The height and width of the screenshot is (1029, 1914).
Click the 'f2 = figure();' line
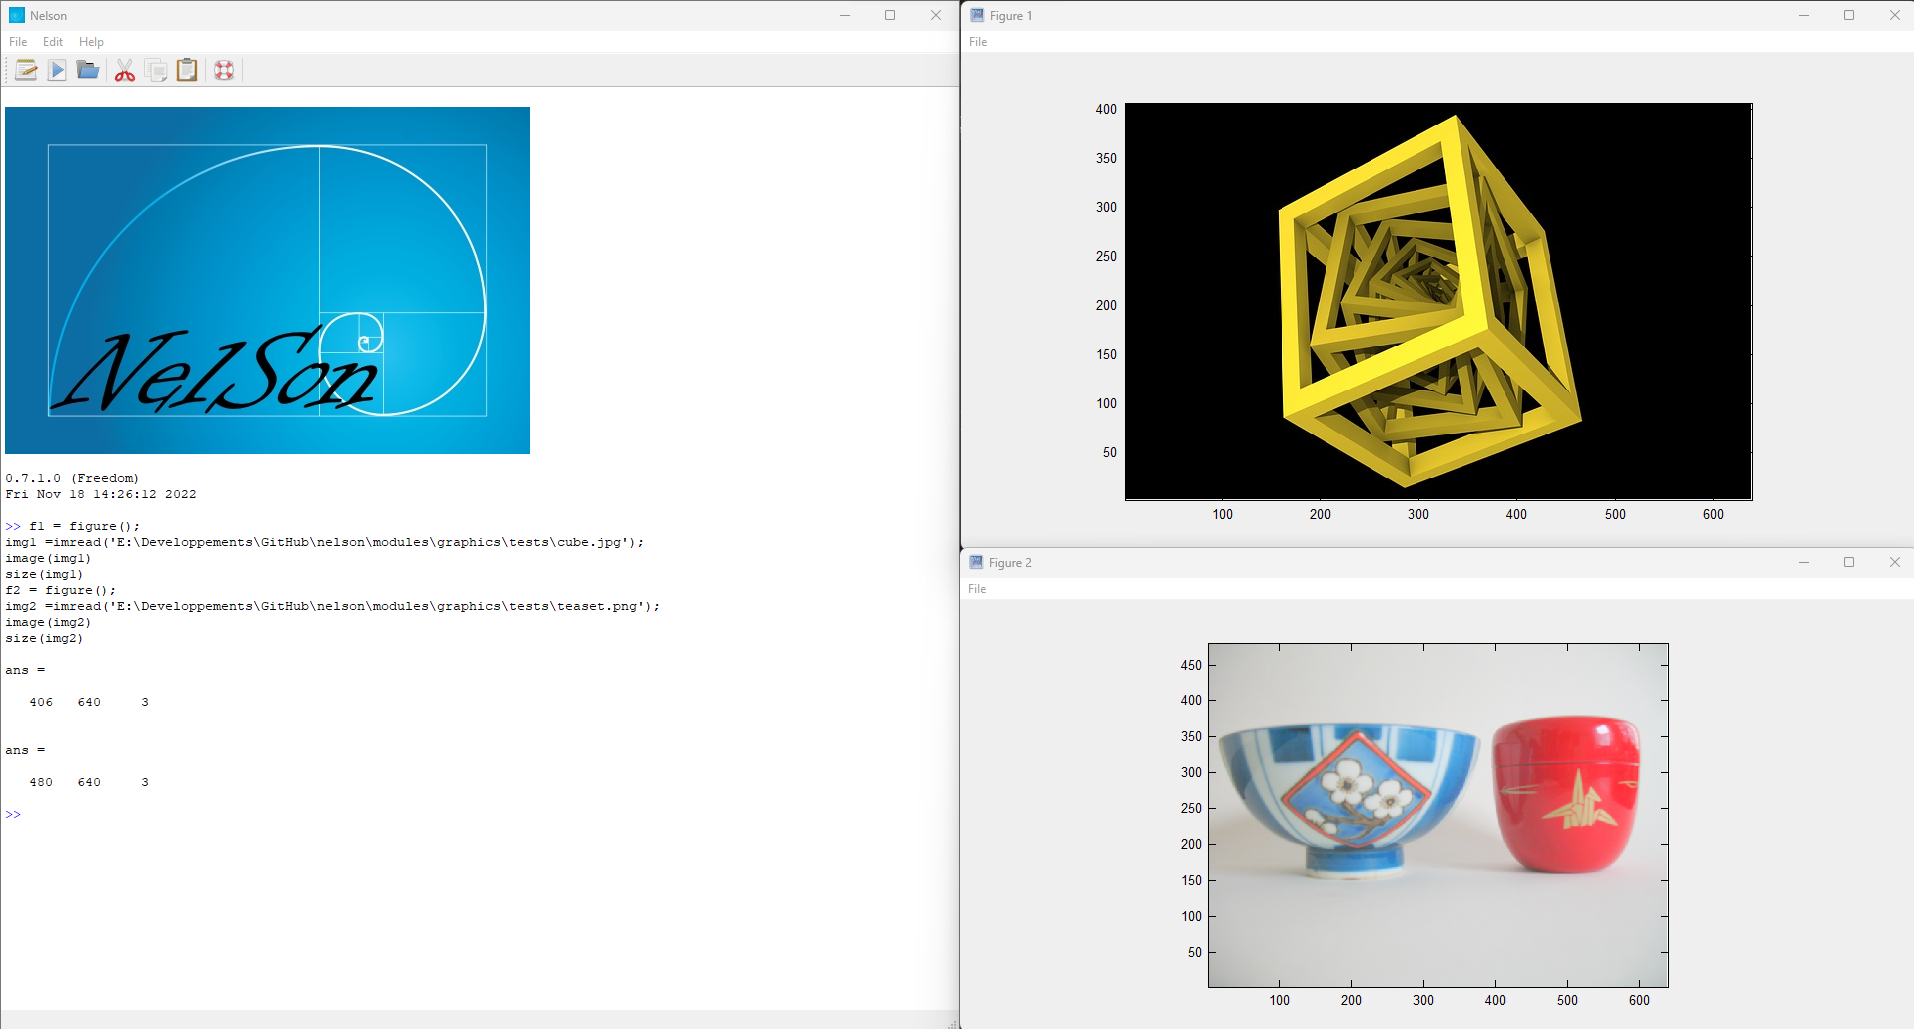[x=60, y=590]
